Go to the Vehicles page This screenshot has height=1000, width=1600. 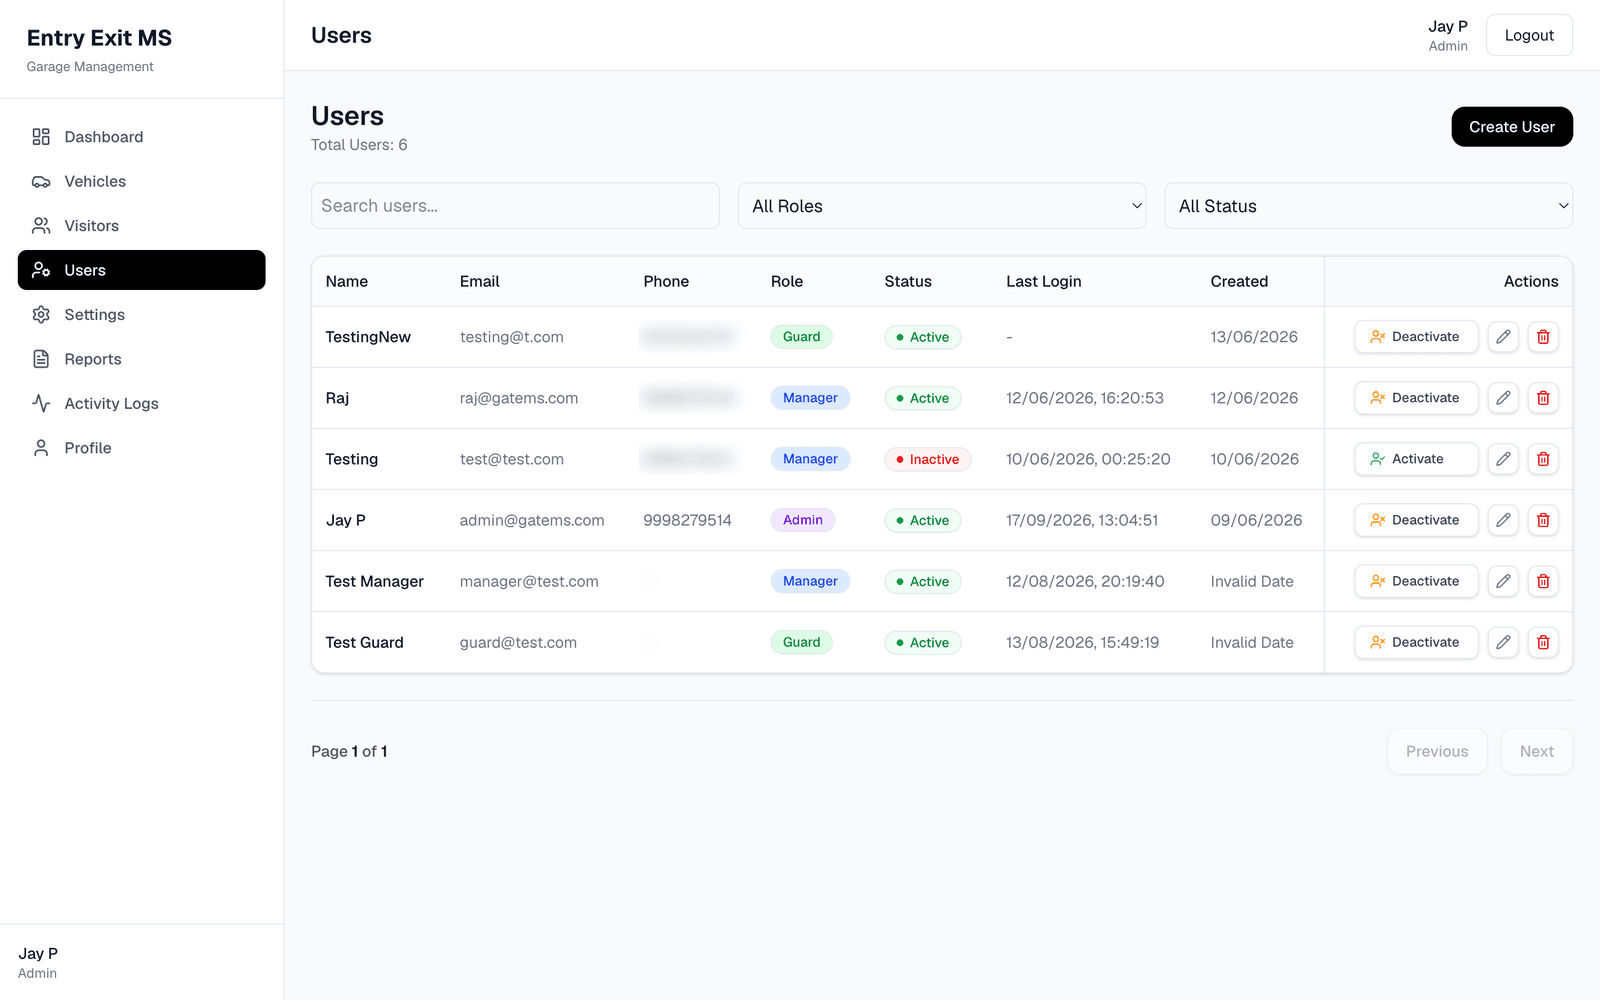141,181
